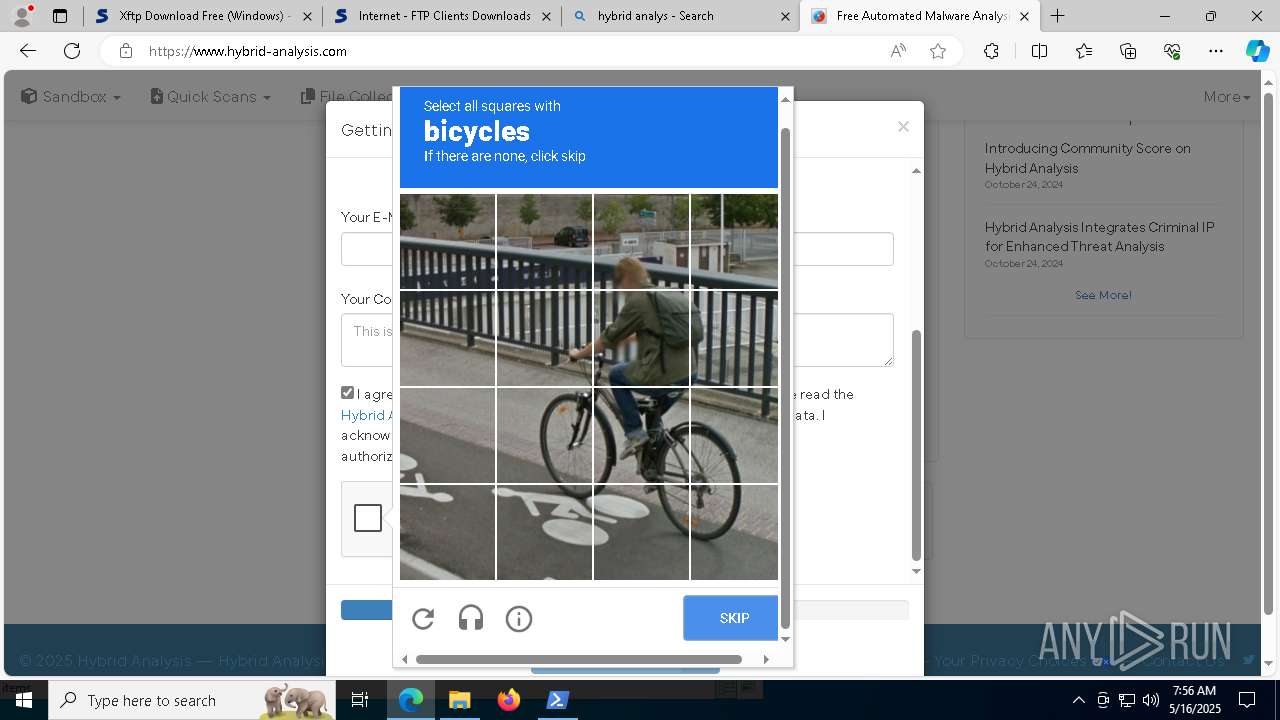Open the captcha info icon

(519, 619)
